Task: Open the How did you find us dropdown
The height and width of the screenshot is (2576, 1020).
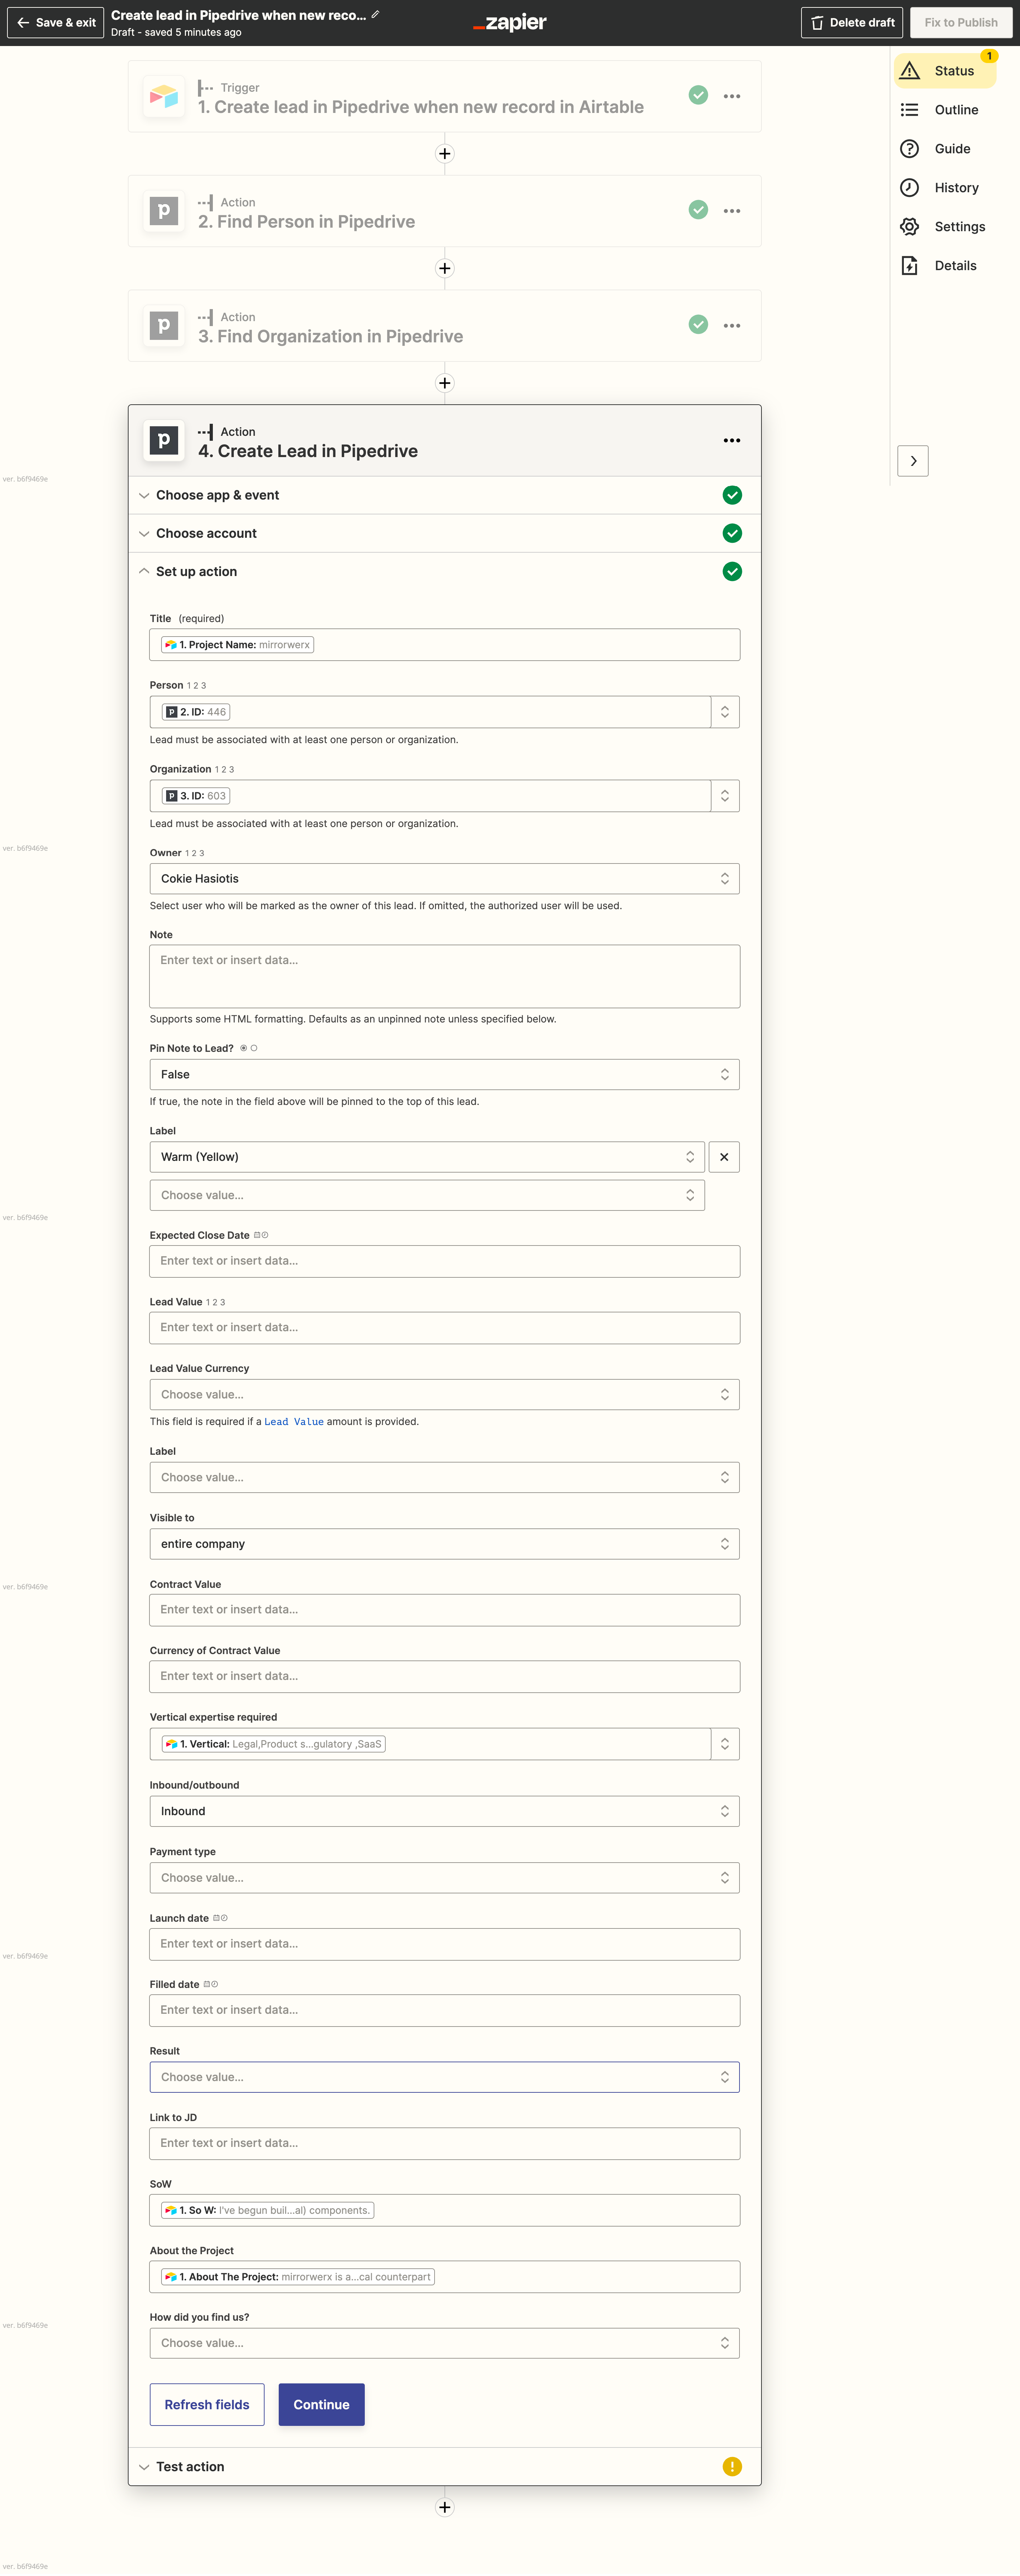Action: pyautogui.click(x=444, y=2343)
